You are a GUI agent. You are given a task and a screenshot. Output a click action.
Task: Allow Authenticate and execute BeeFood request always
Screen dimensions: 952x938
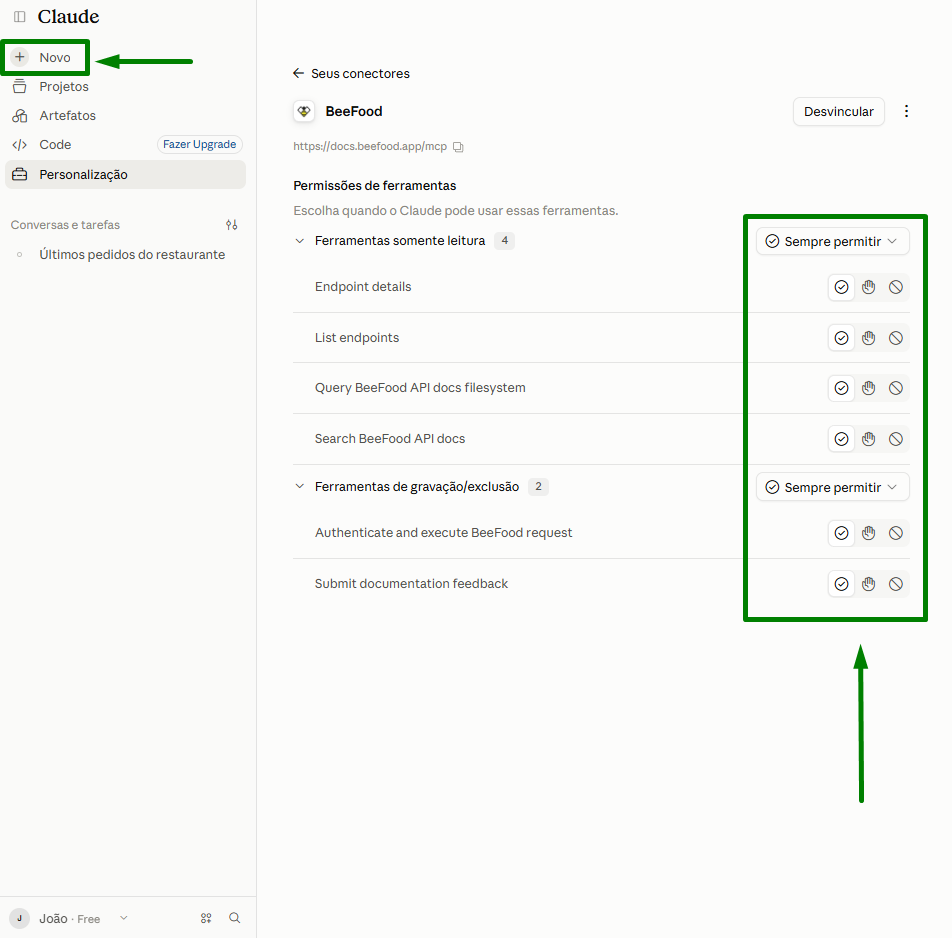(x=841, y=533)
